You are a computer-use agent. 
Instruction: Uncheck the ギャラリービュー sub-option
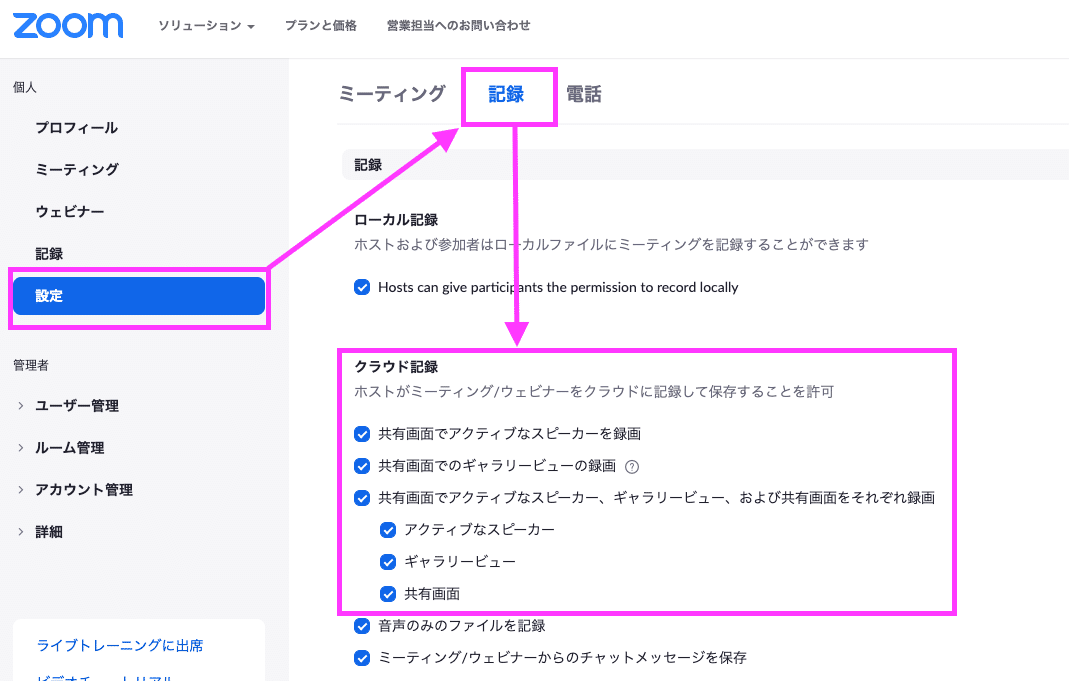coord(388,561)
